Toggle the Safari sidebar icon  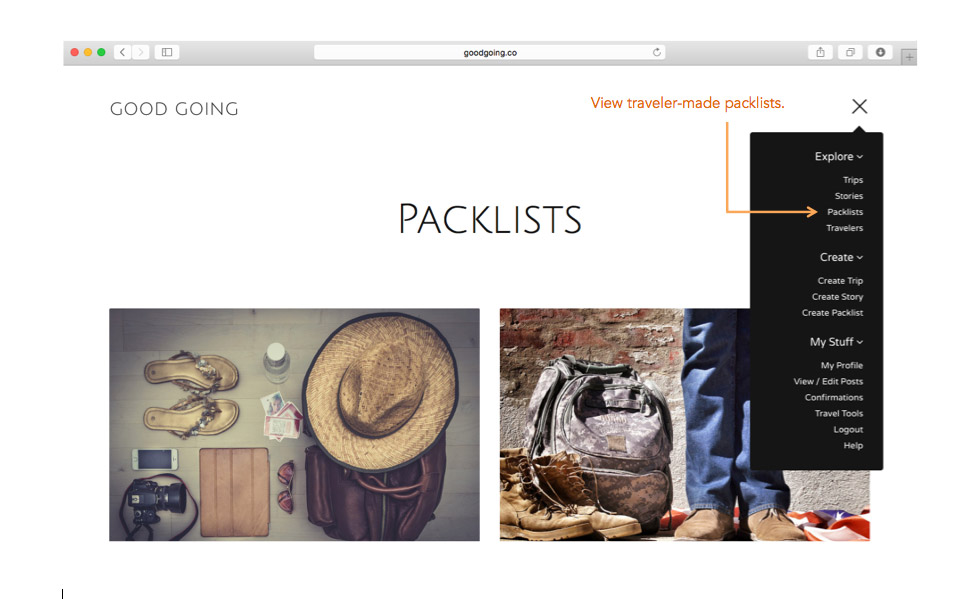tap(167, 52)
